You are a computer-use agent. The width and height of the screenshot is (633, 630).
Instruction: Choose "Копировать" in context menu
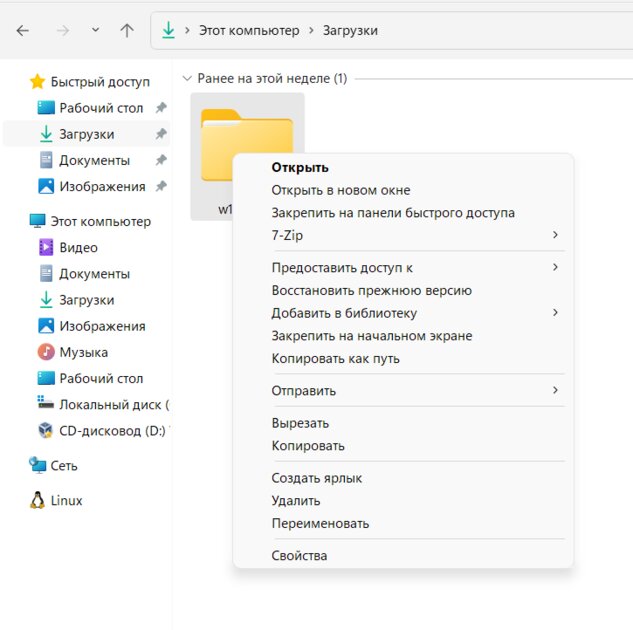click(308, 446)
